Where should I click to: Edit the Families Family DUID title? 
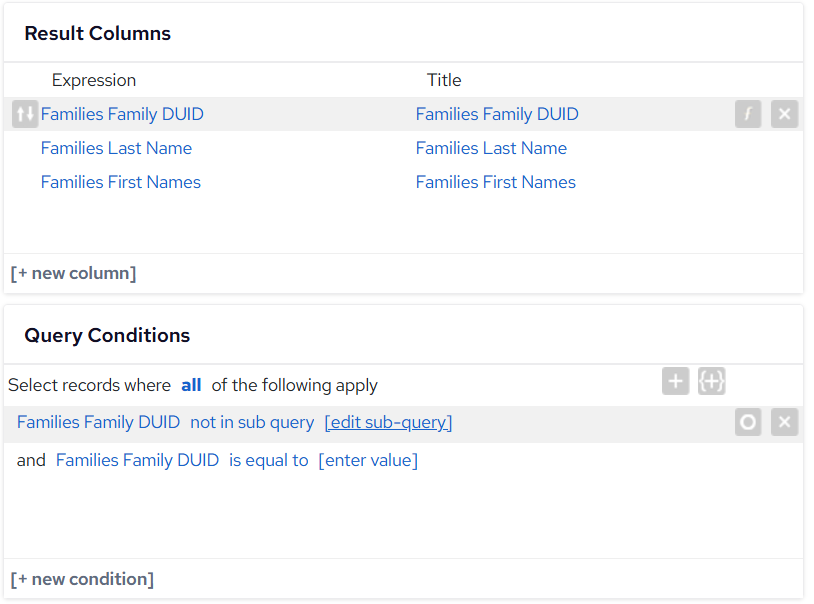(497, 114)
